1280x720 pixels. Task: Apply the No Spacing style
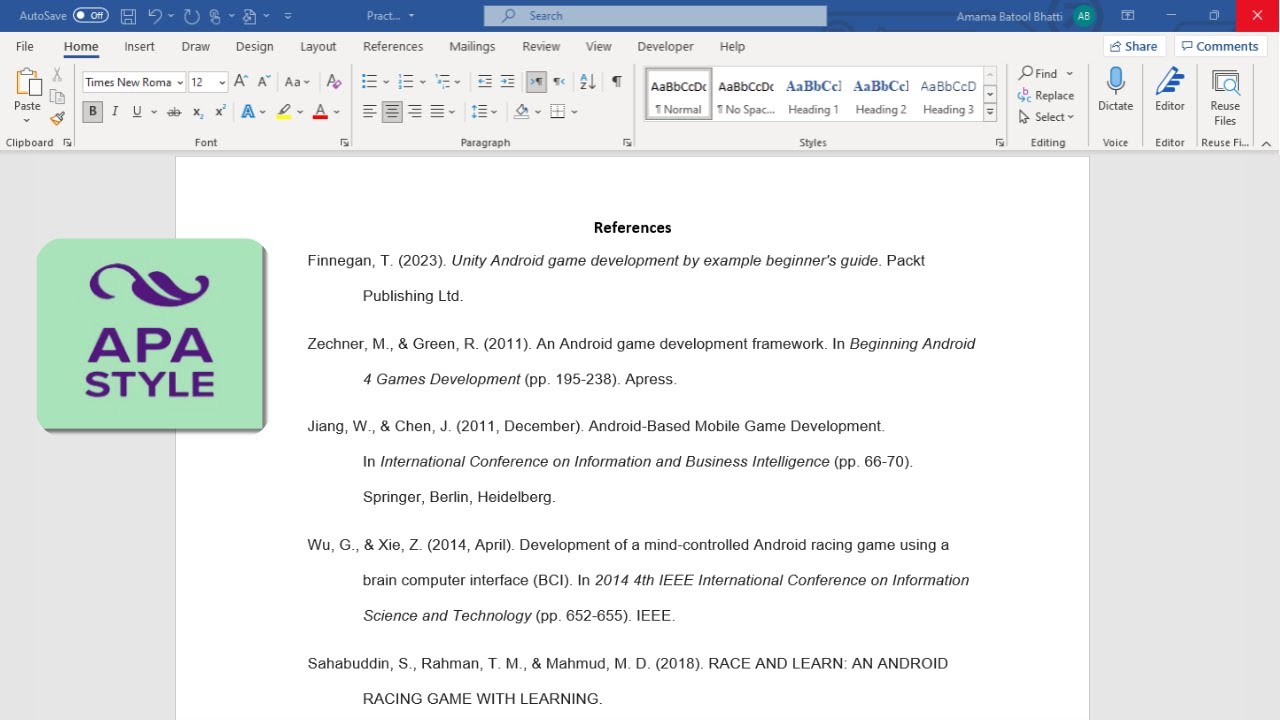746,94
